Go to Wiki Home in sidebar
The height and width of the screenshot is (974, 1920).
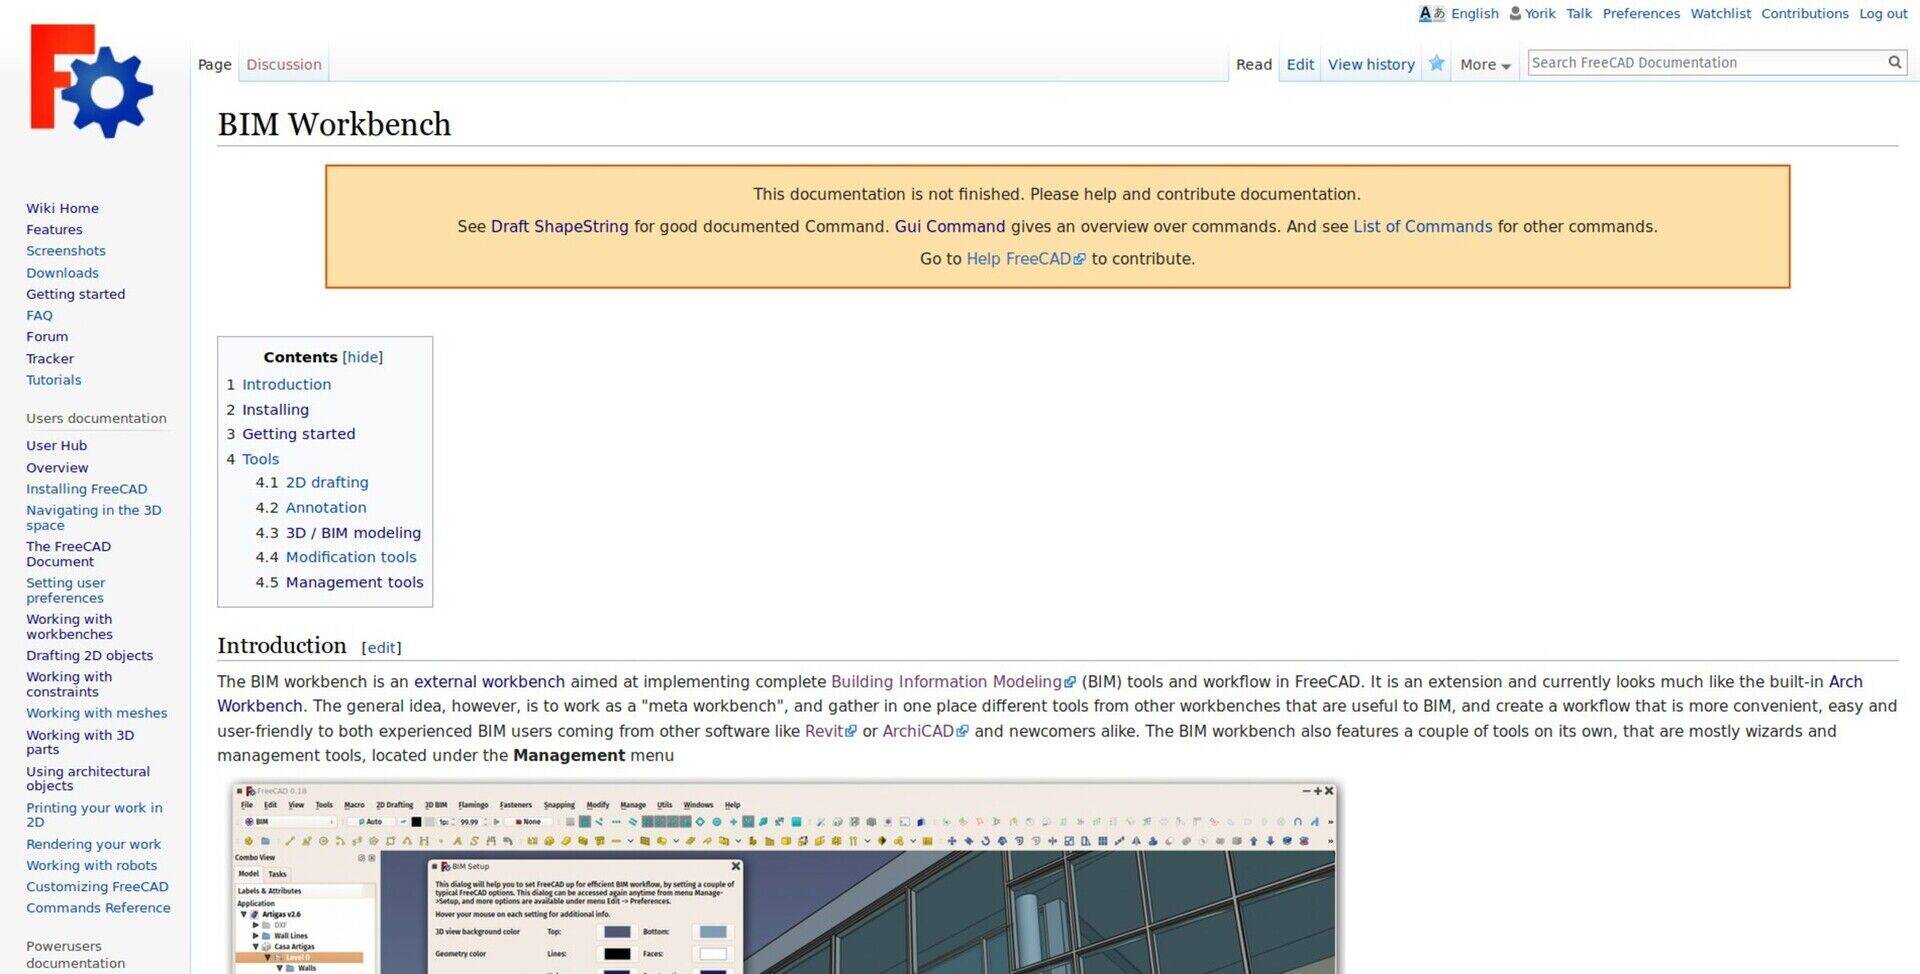pyautogui.click(x=62, y=208)
